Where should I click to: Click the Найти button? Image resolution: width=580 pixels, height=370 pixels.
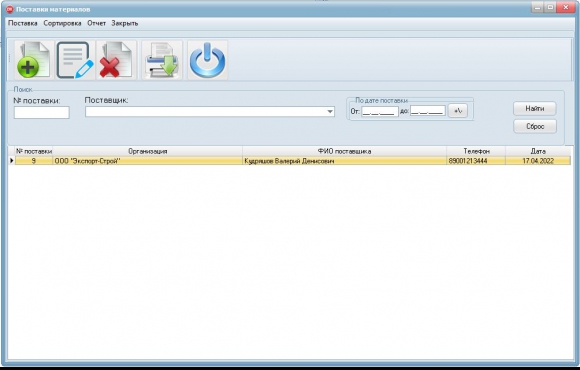535,108
